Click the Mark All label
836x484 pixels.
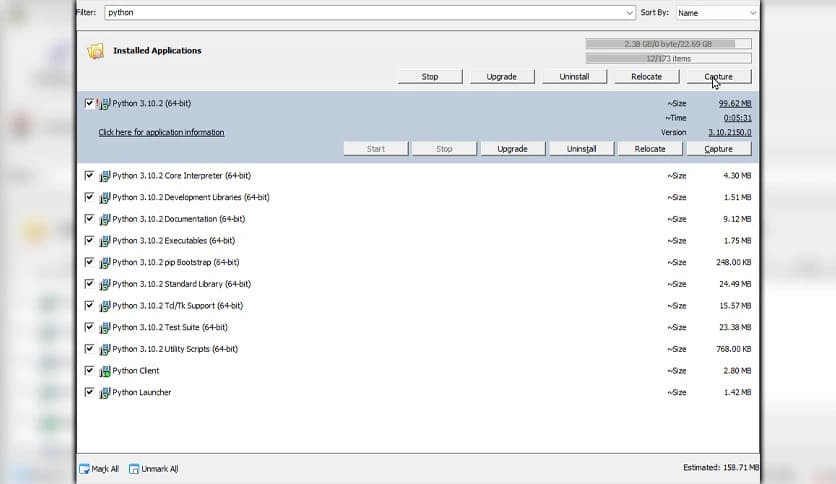click(105, 469)
